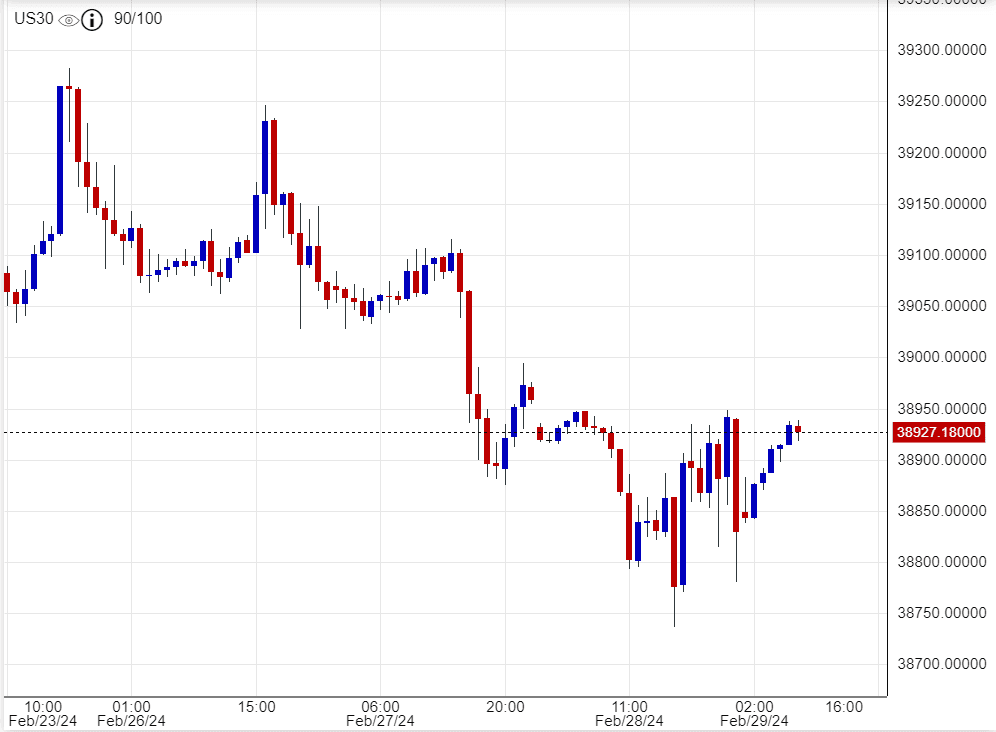Select the 02:00 Feb/29/24 time label
This screenshot has width=996, height=732.
click(755, 713)
